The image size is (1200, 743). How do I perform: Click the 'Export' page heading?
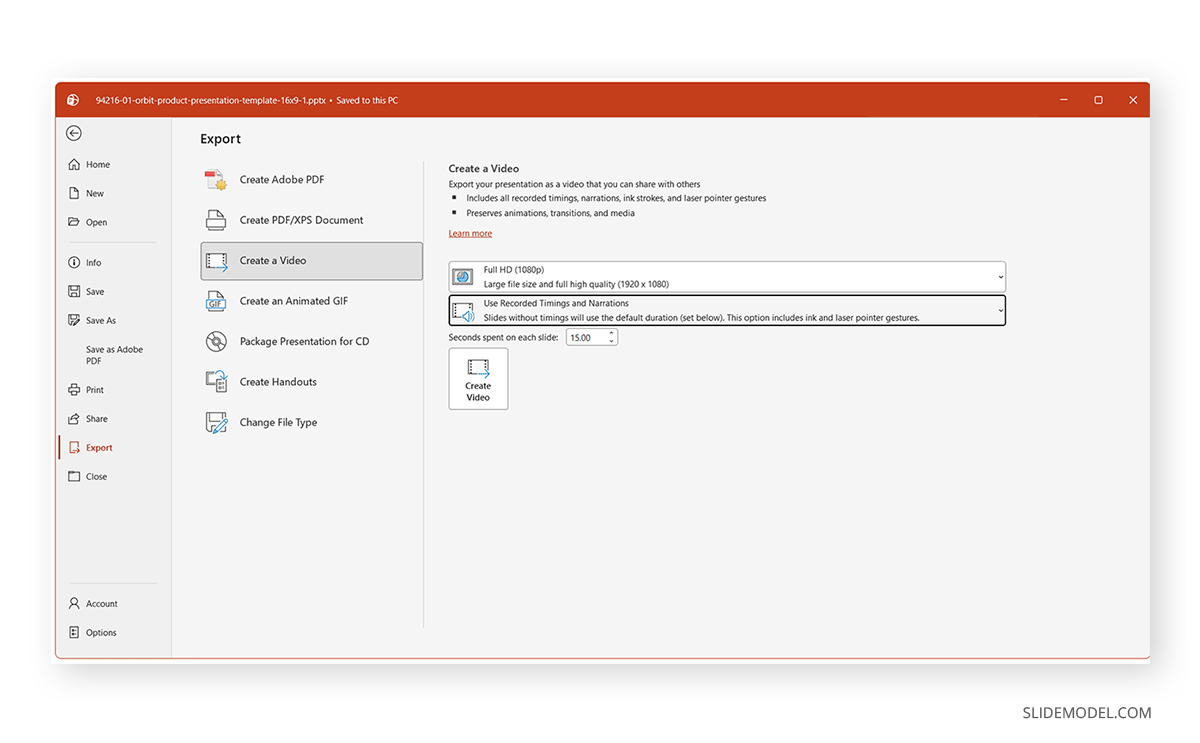point(220,139)
